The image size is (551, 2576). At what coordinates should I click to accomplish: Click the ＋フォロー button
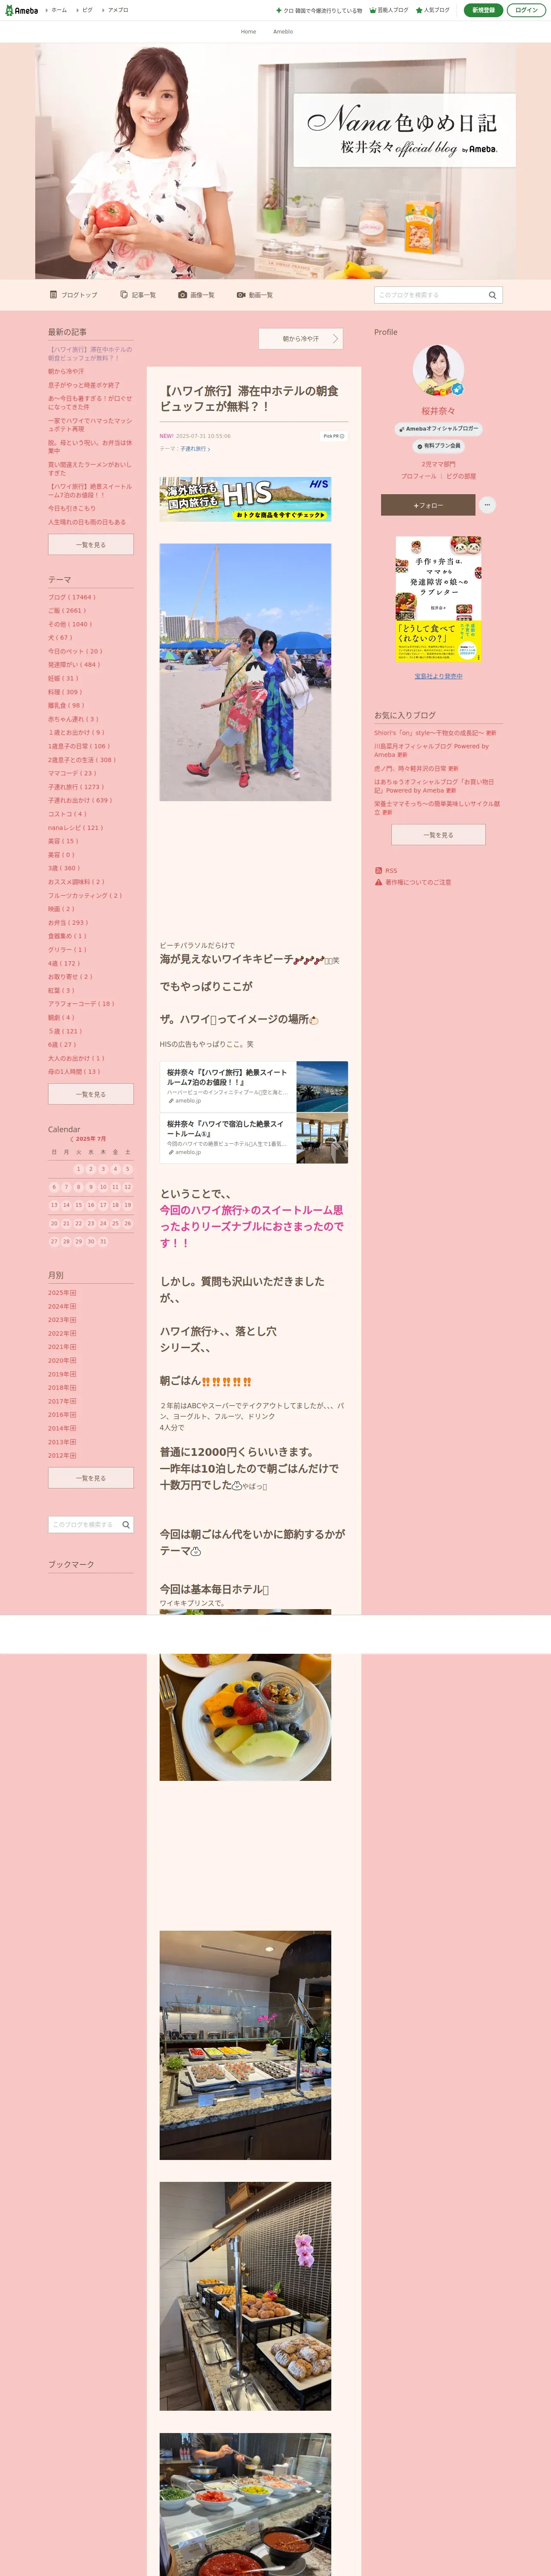(x=428, y=505)
